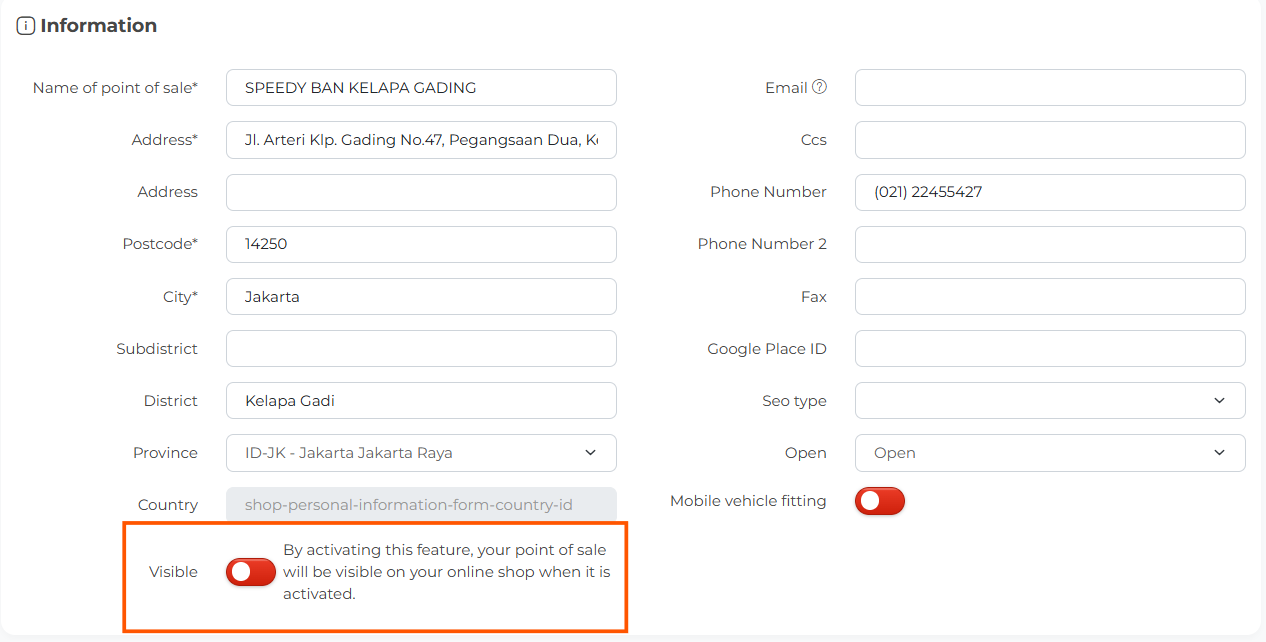Click the Ccs input field

point(1050,140)
